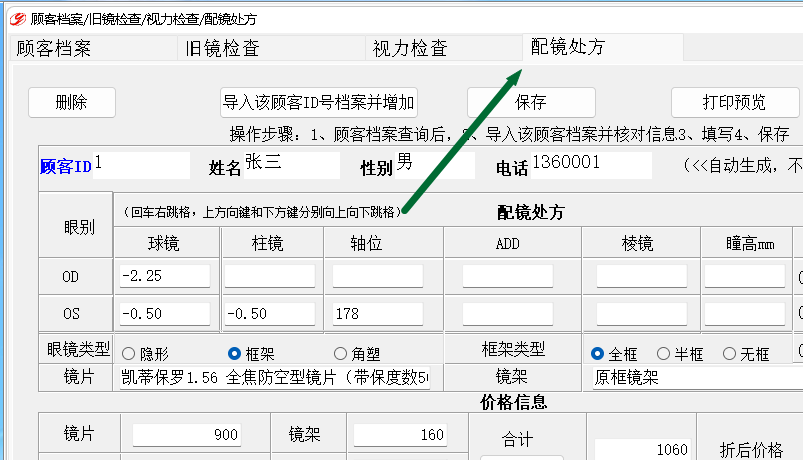
Task: Click the OS row label
Action: [x=71, y=313]
